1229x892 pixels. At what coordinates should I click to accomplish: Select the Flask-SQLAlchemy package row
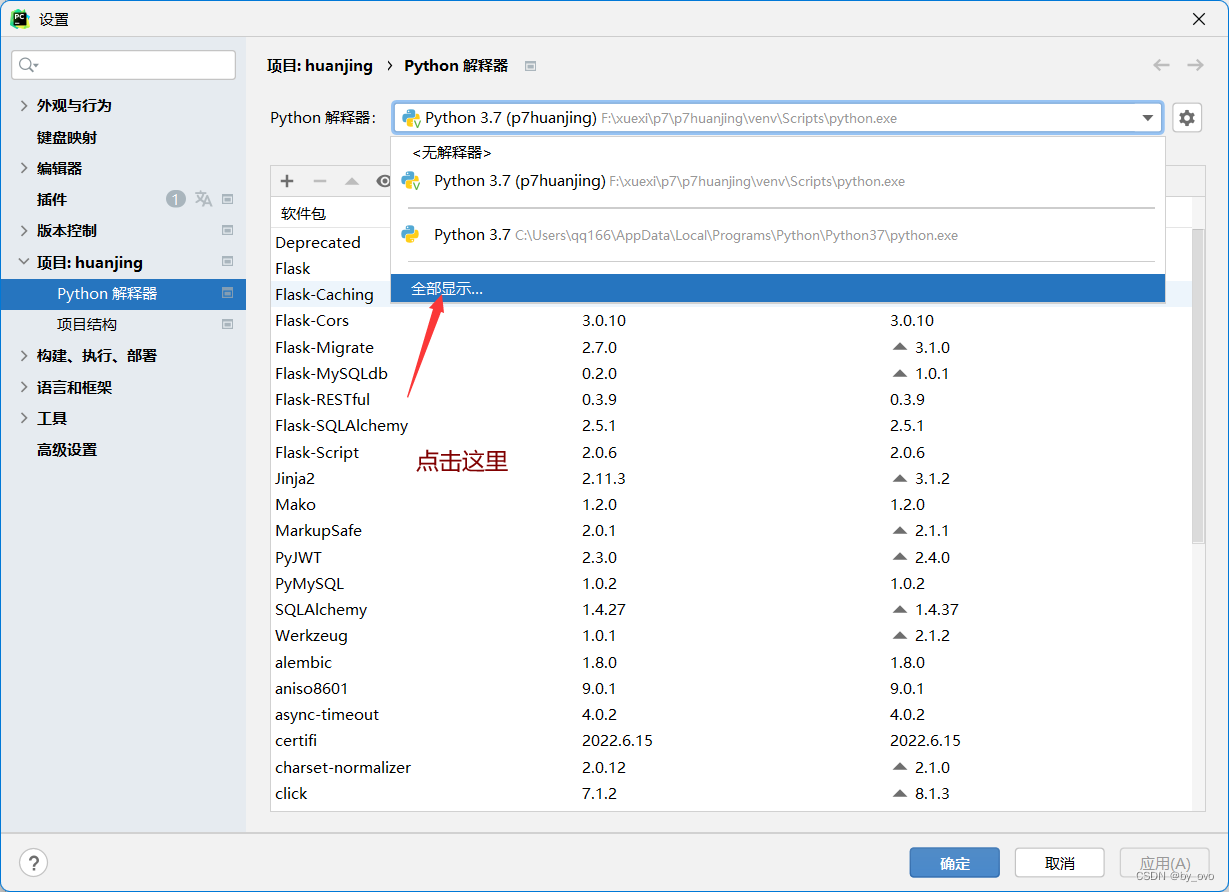(x=731, y=426)
